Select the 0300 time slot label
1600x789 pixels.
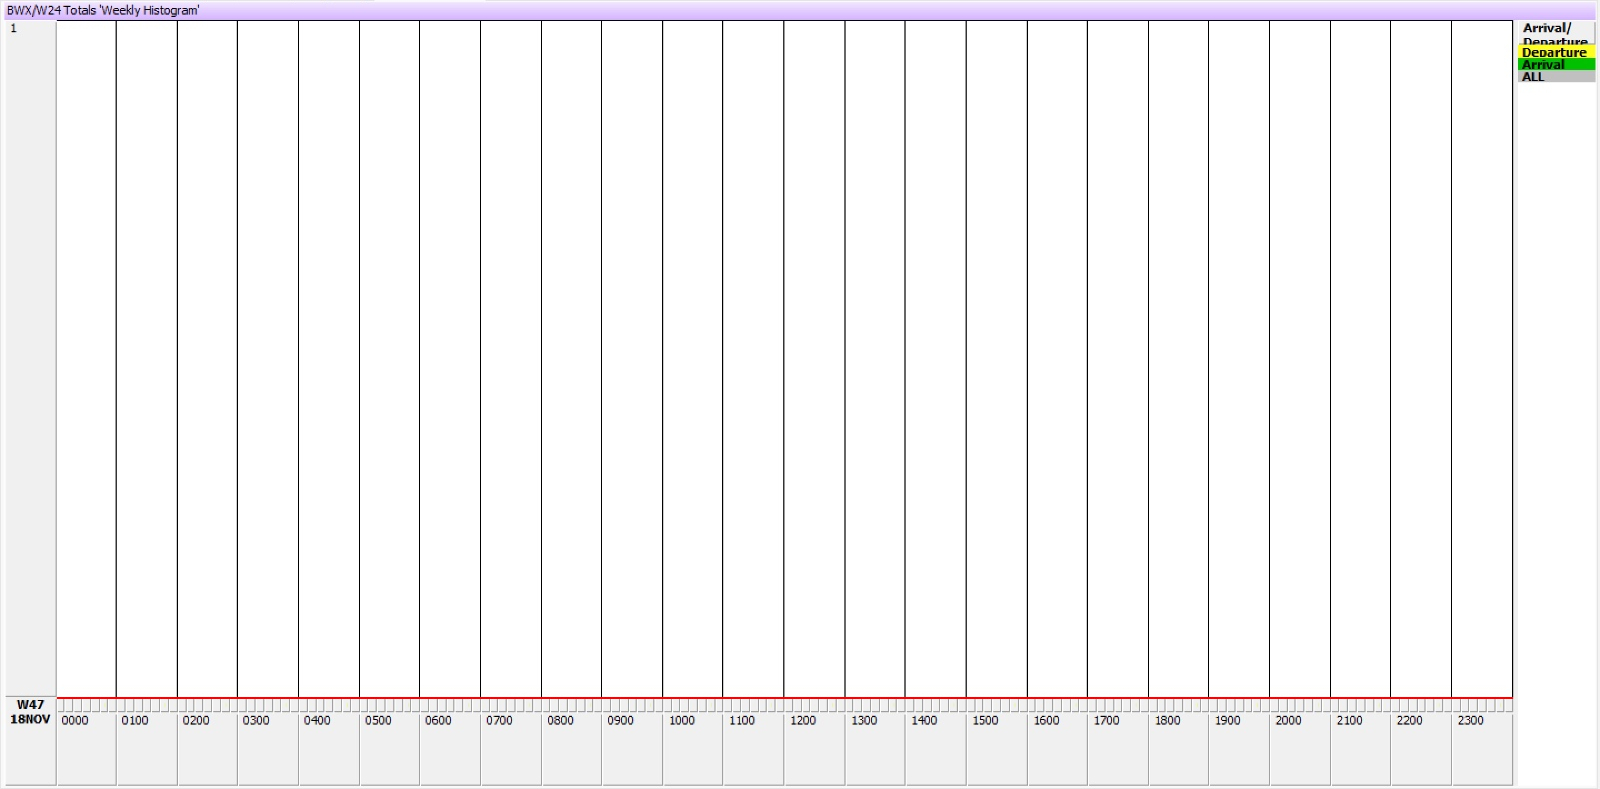(x=256, y=720)
